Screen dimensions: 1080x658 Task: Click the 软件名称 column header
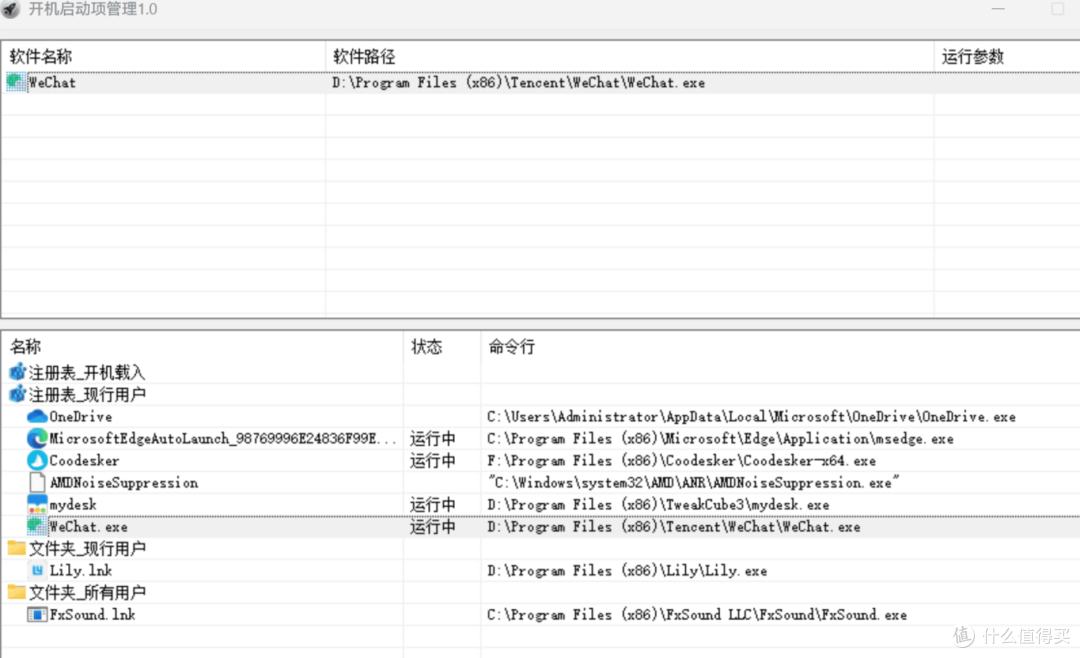click(x=41, y=56)
